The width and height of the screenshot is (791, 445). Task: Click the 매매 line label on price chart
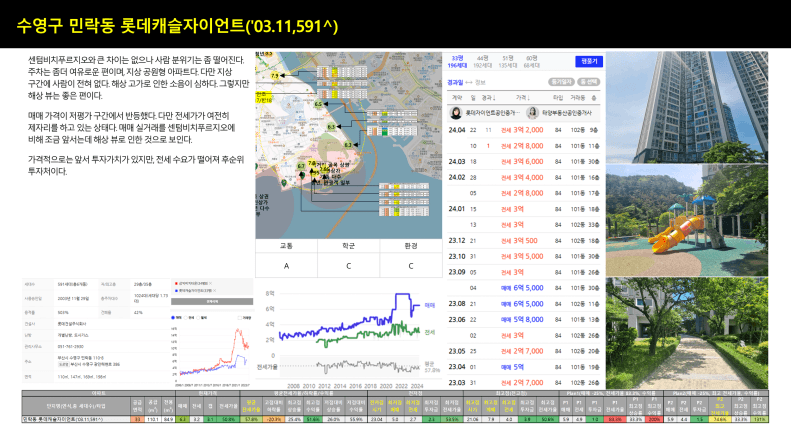(x=430, y=305)
